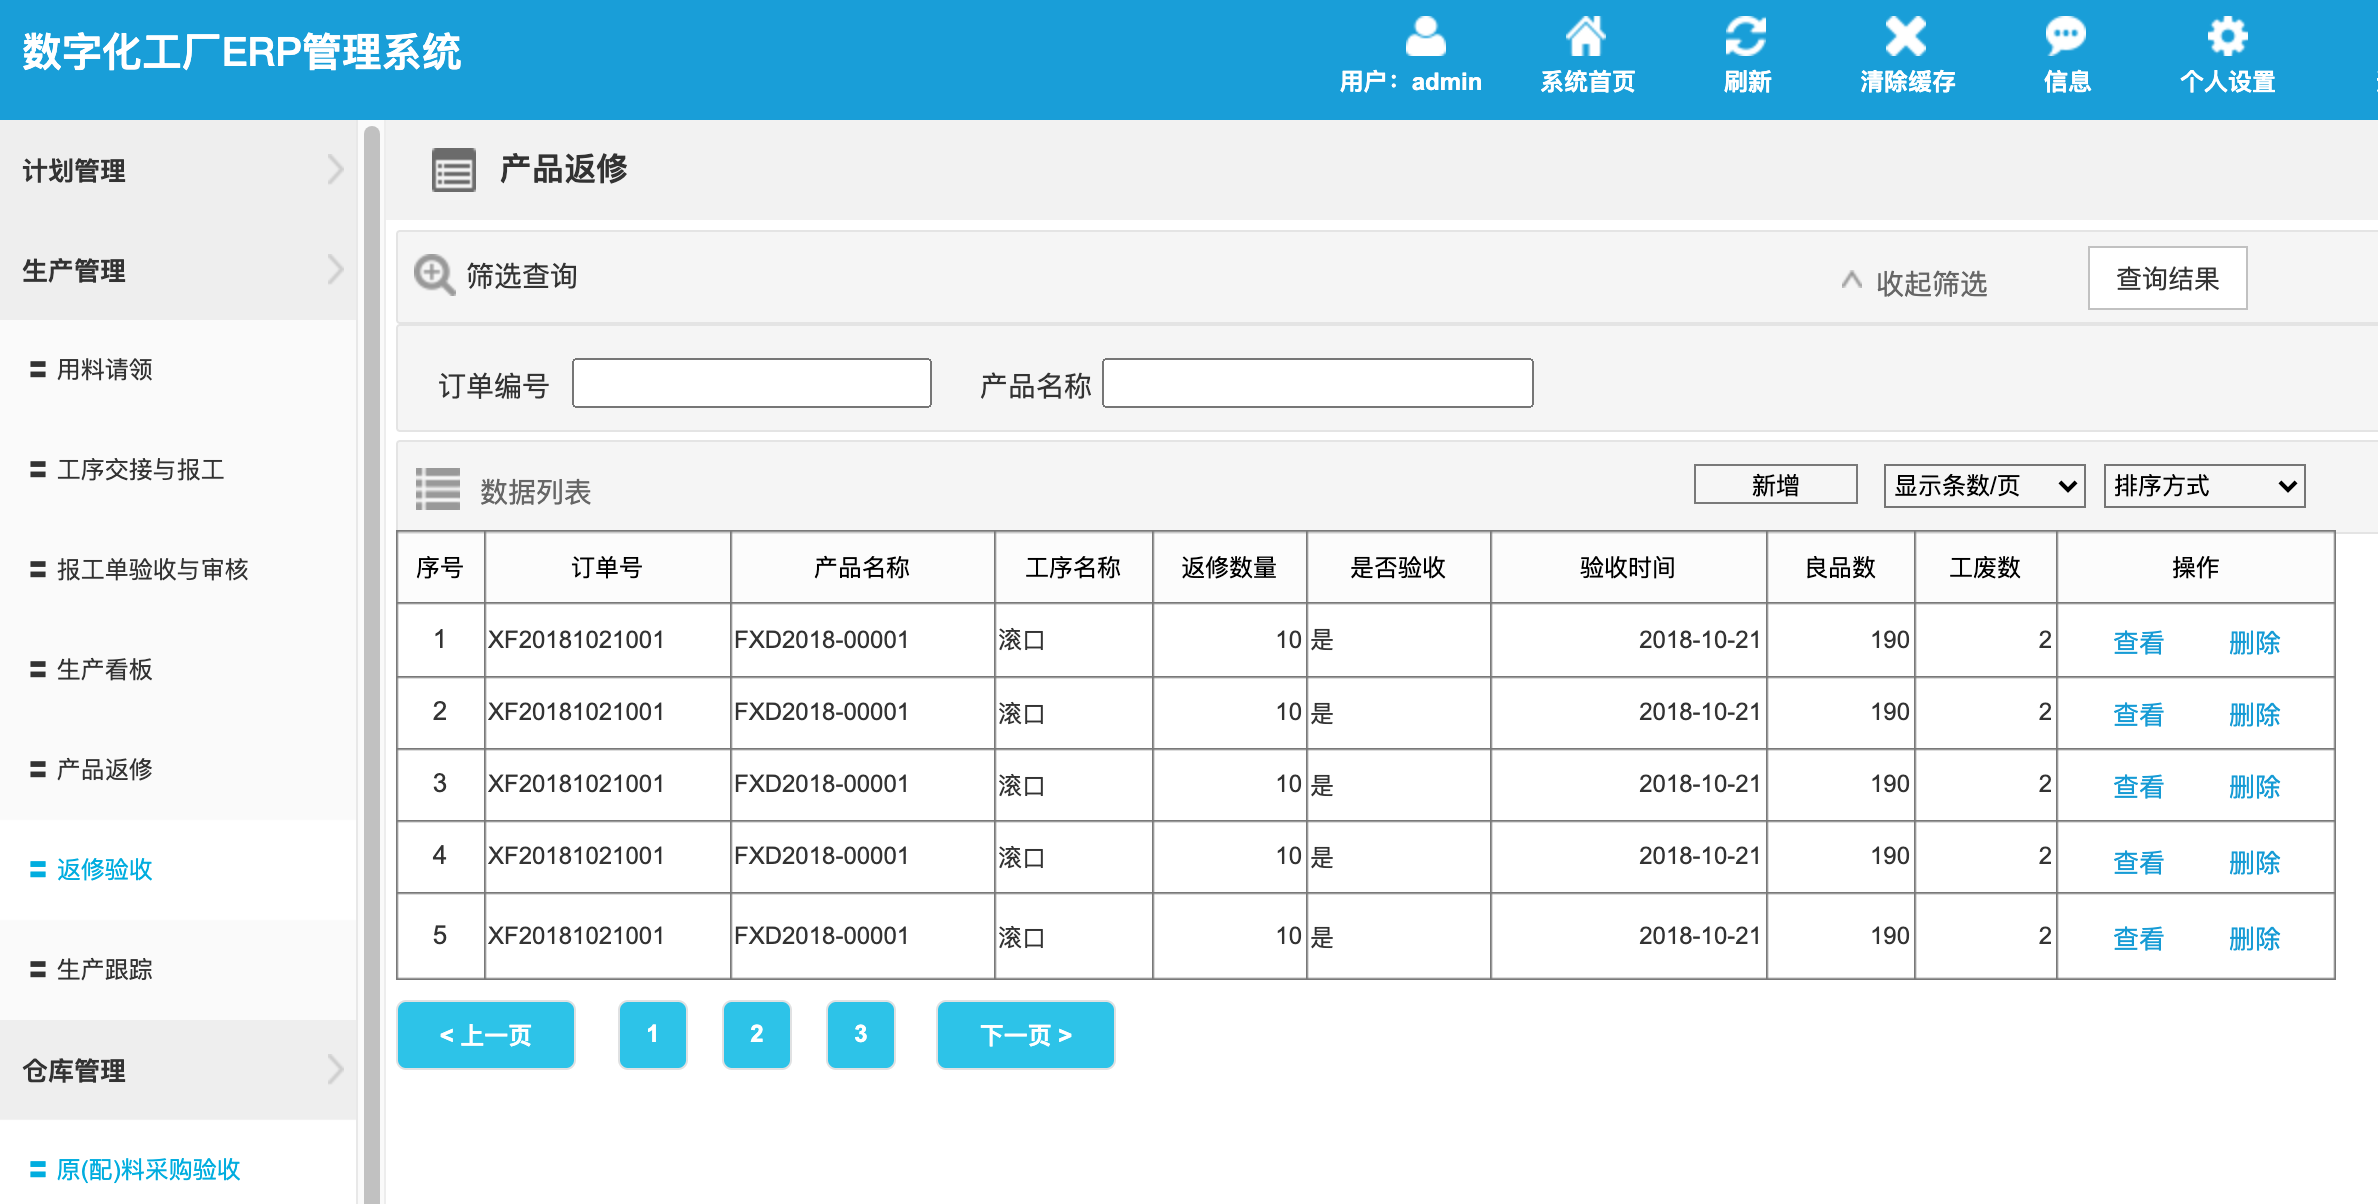This screenshot has width=2378, height=1204.
Task: Open messages via speech bubble icon
Action: [2065, 38]
